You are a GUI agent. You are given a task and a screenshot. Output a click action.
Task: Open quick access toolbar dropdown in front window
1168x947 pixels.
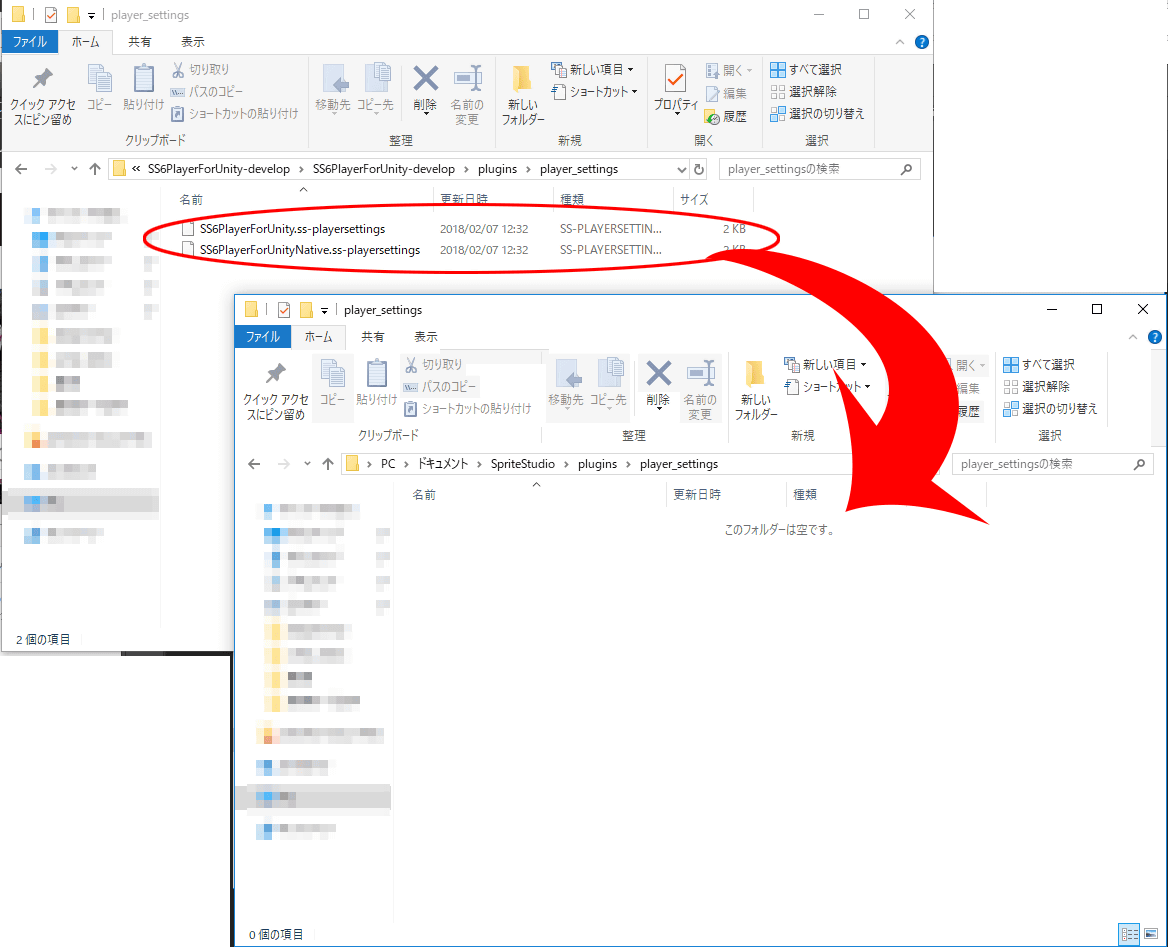coord(324,311)
